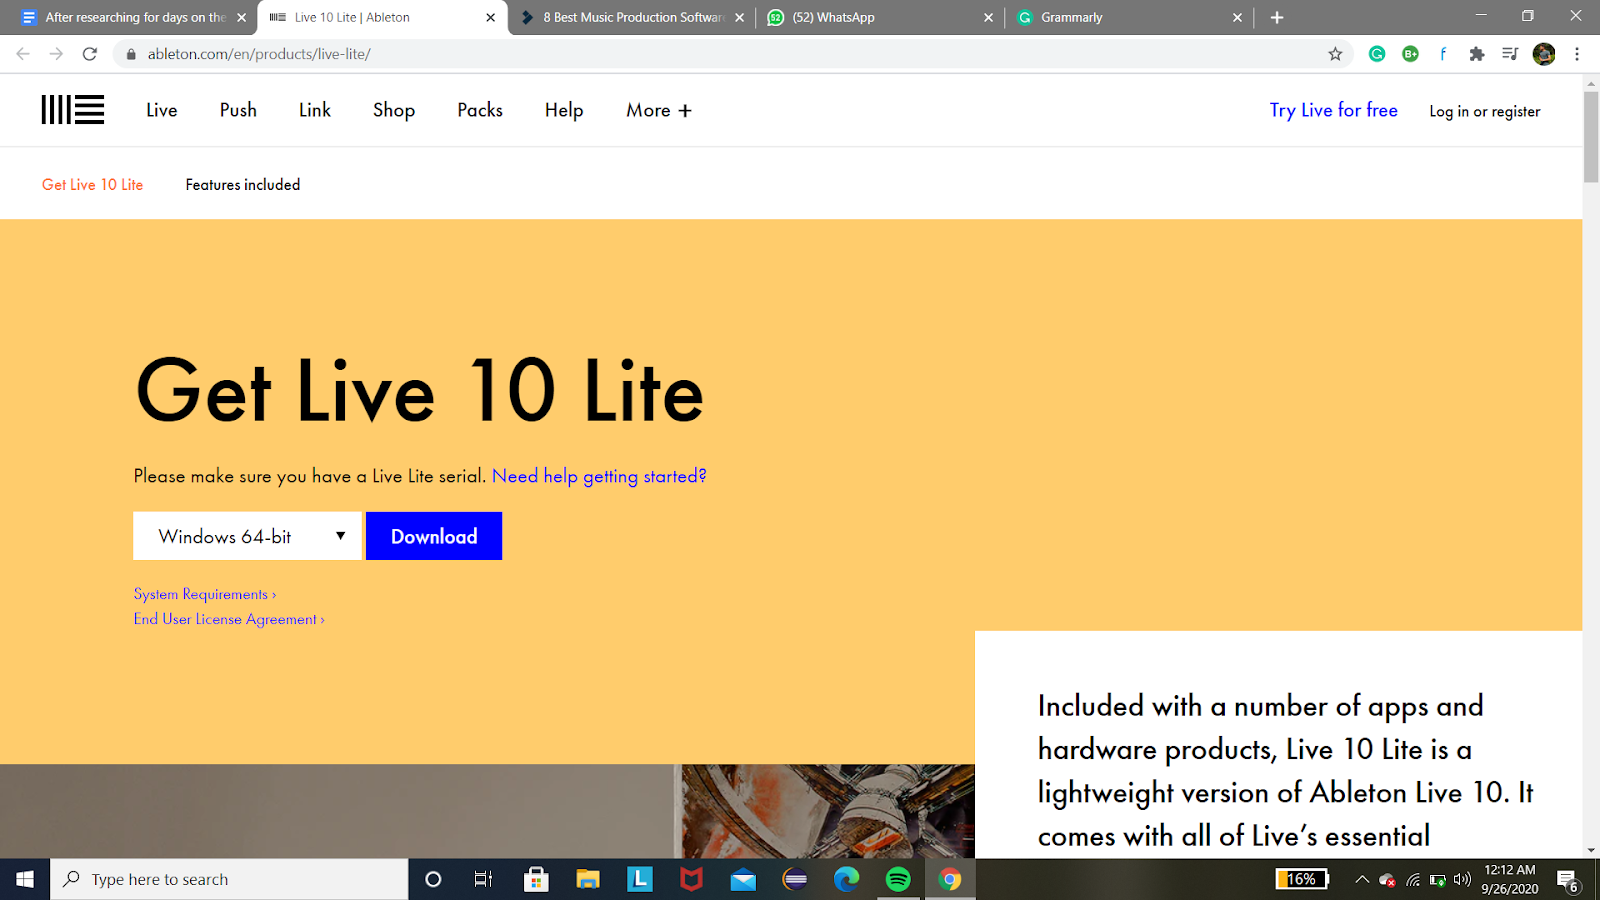Switch to the (52) WhatsApp tab
This screenshot has height=900, width=1600.
pyautogui.click(x=880, y=17)
